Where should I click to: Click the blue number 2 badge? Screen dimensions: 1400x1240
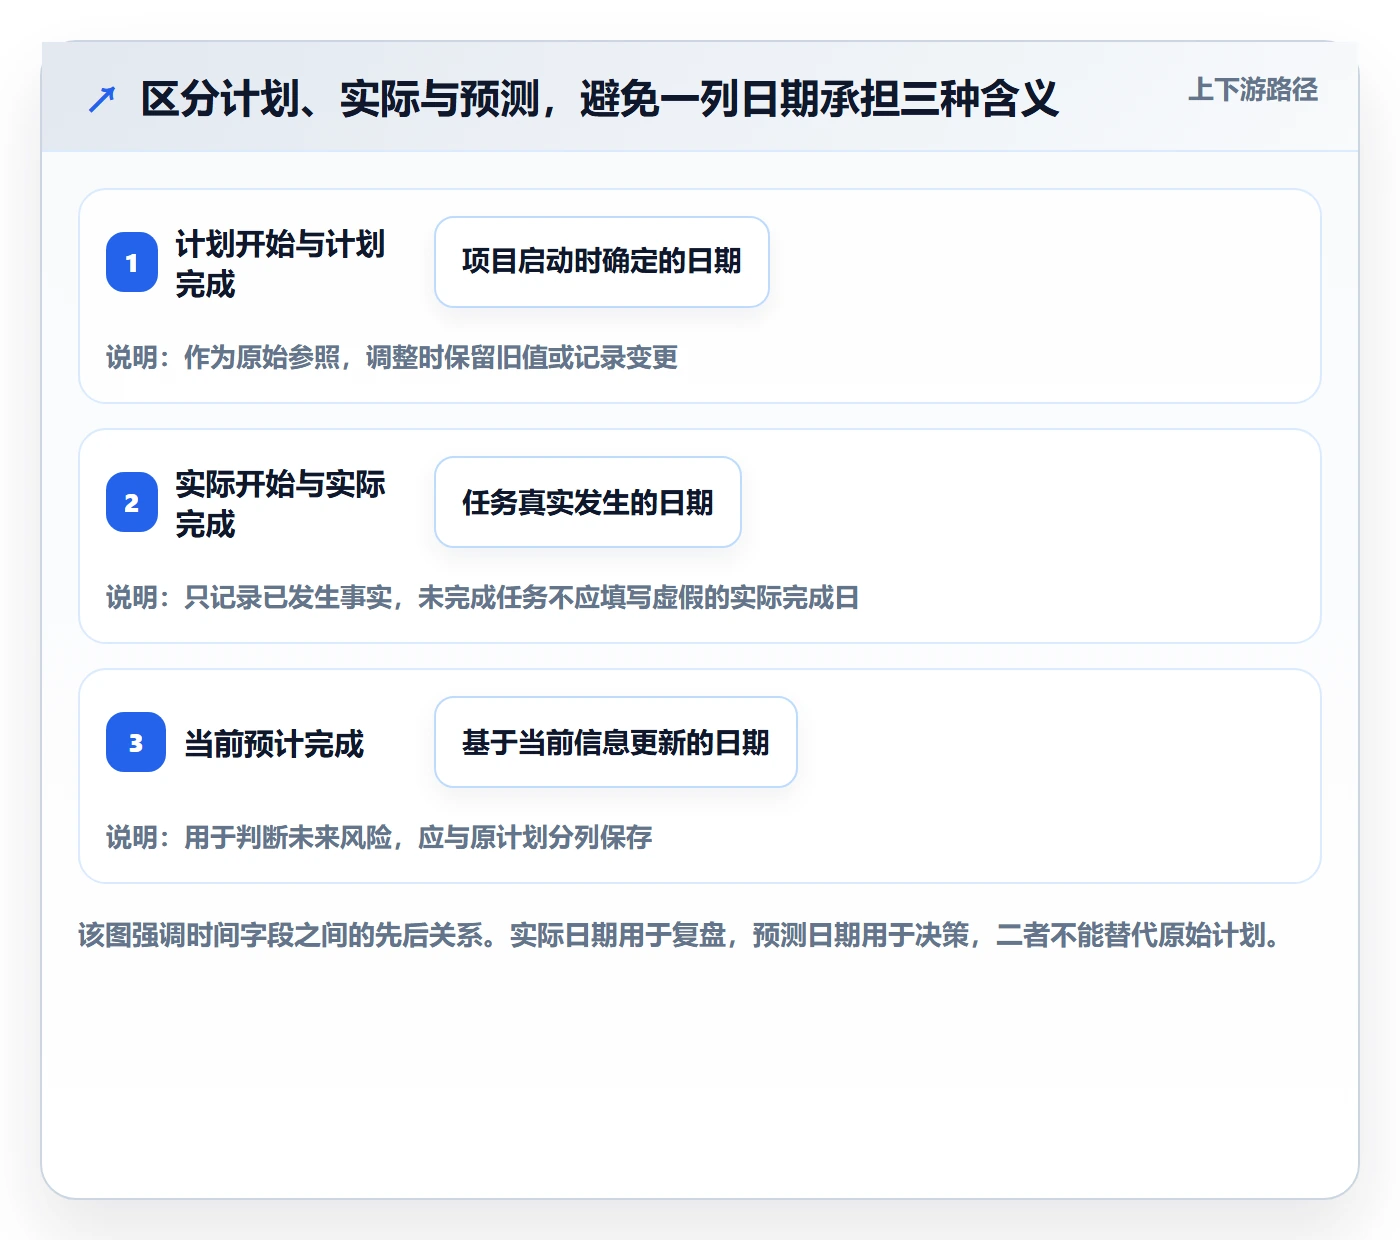click(132, 502)
